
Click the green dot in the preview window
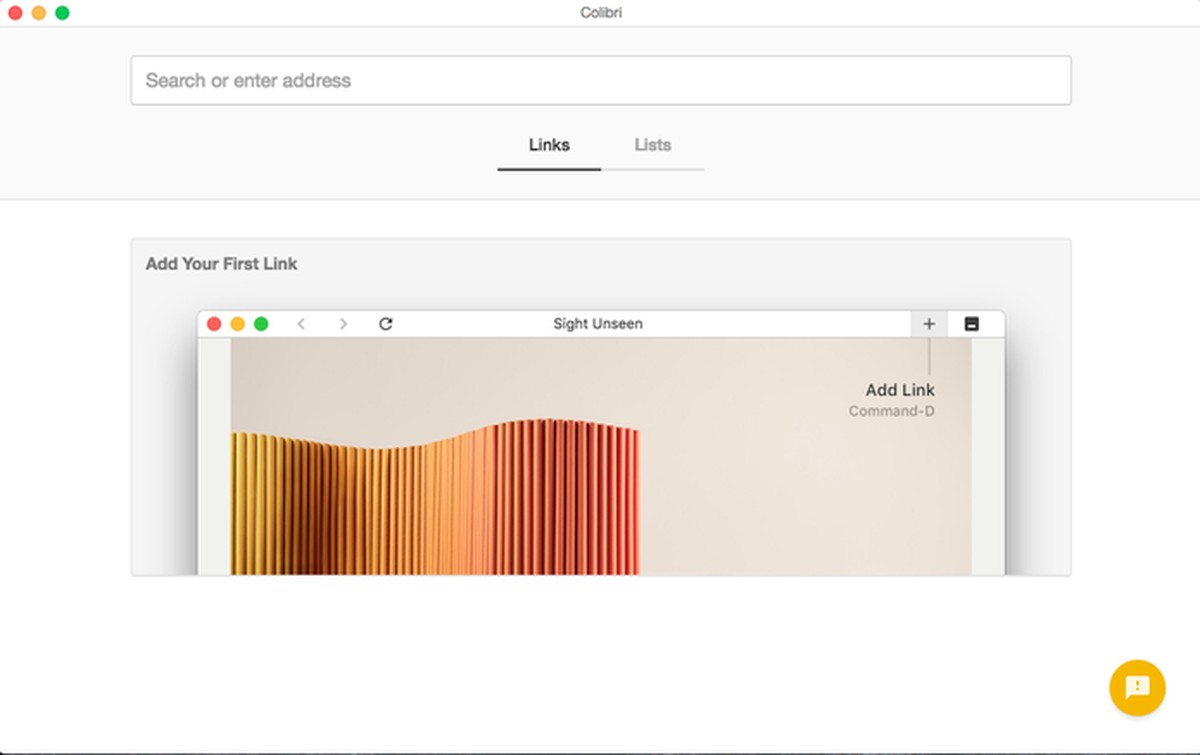pyautogui.click(x=261, y=324)
